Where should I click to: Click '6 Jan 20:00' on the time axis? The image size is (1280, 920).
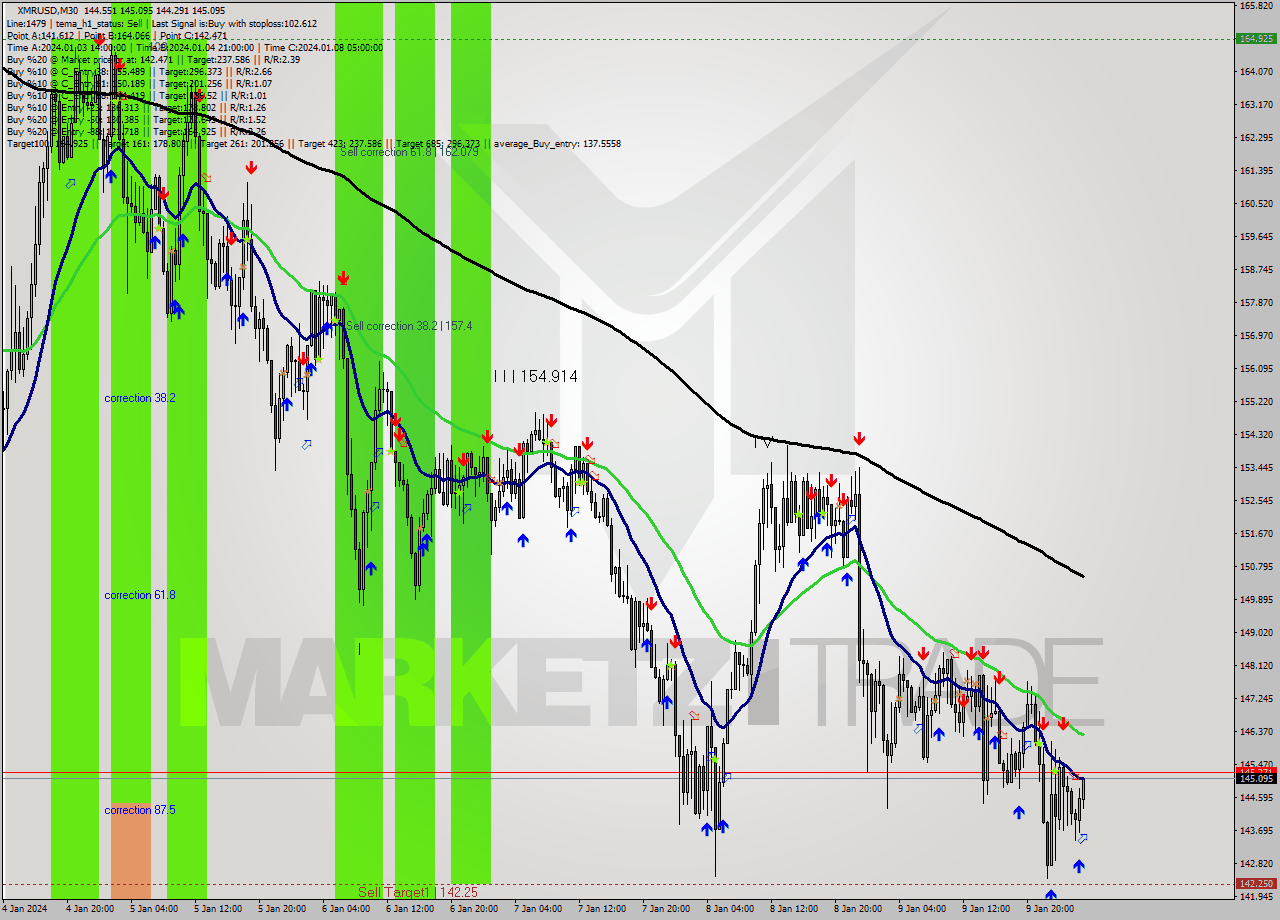tap(473, 910)
